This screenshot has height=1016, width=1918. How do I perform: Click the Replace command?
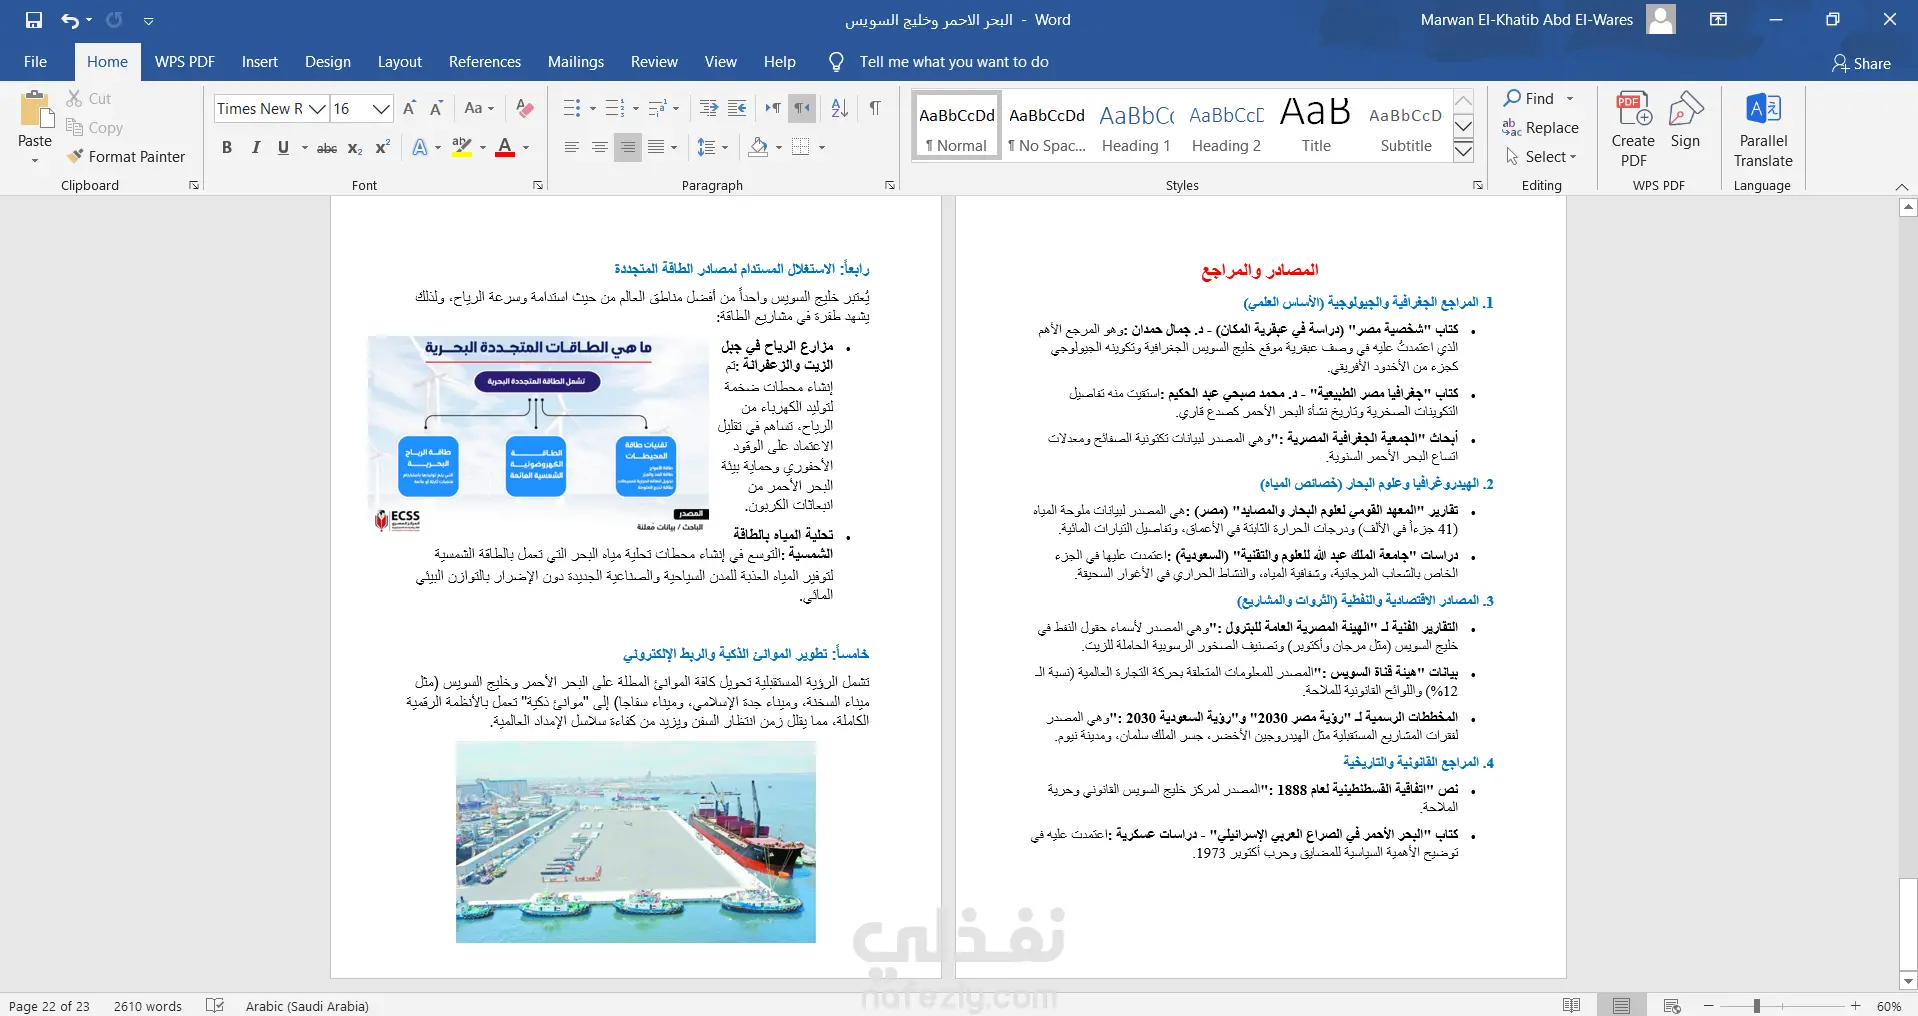(x=1540, y=127)
